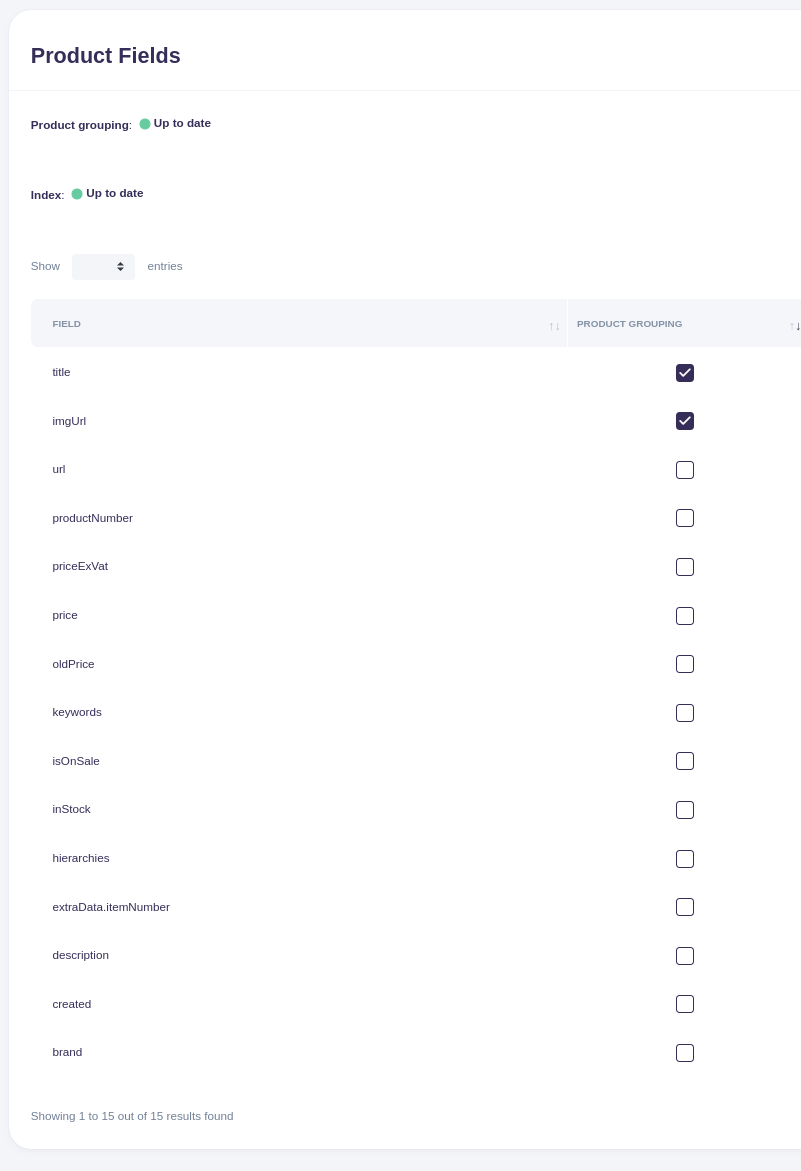The image size is (801, 1171).
Task: Toggle product grouping for brand
Action: click(x=685, y=1053)
